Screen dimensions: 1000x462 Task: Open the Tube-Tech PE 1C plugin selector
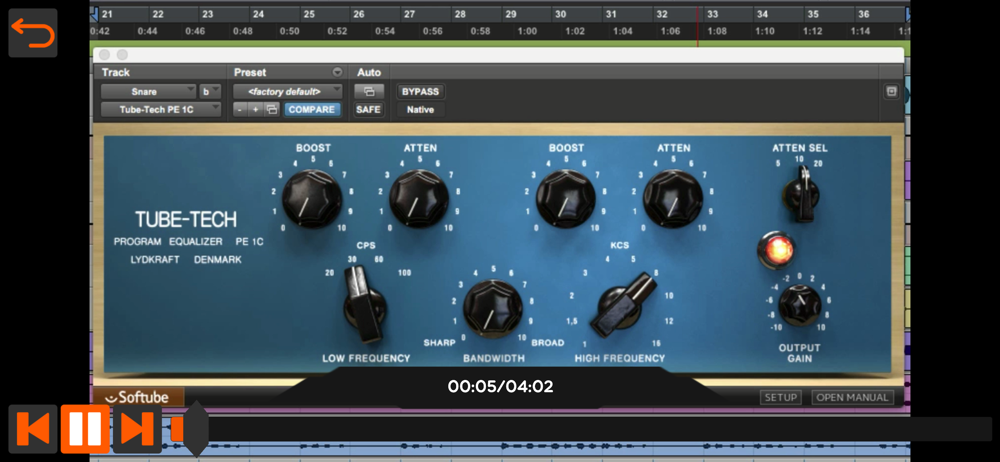[160, 109]
